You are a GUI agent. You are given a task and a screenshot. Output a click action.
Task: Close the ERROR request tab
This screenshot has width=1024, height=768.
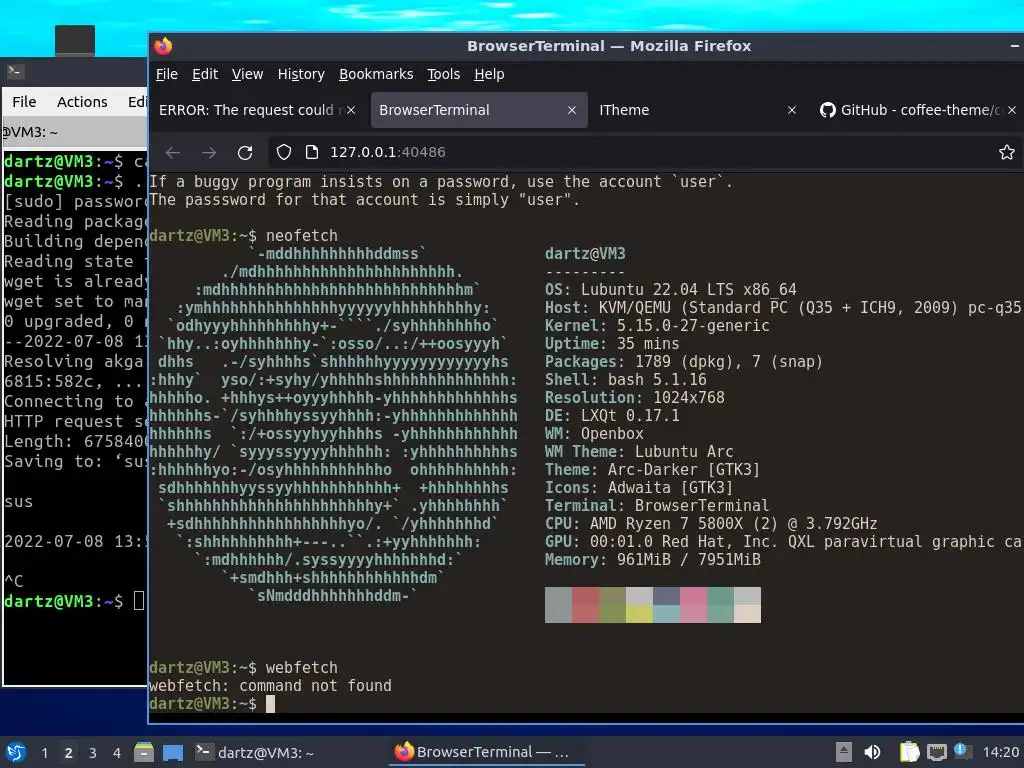click(351, 110)
